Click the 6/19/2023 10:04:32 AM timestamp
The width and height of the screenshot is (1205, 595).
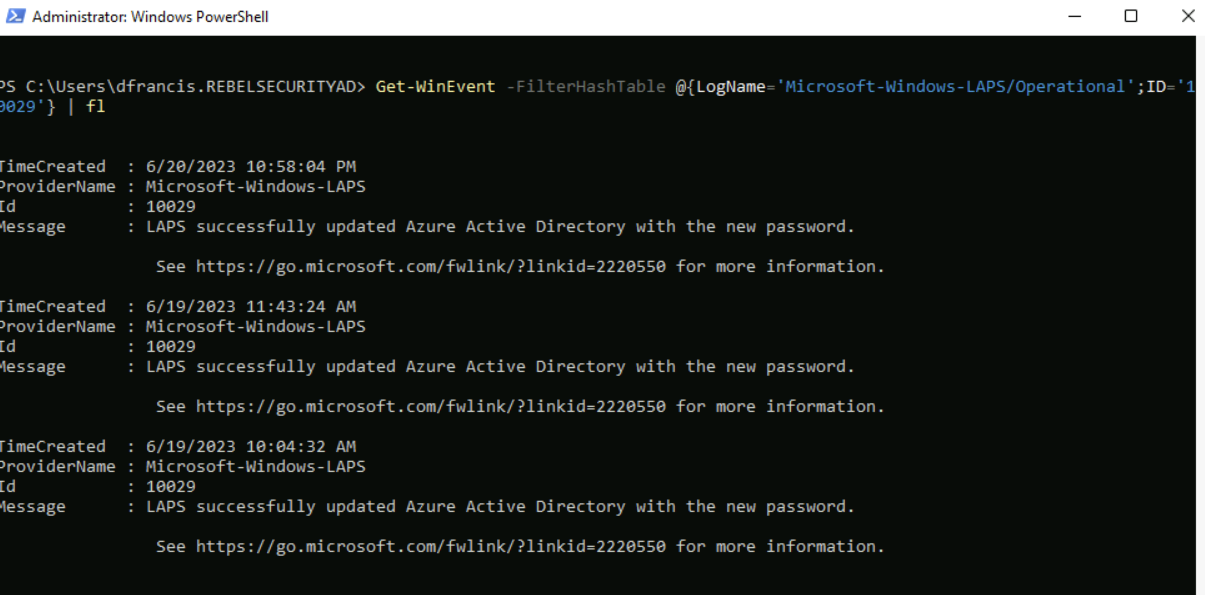[x=251, y=447]
